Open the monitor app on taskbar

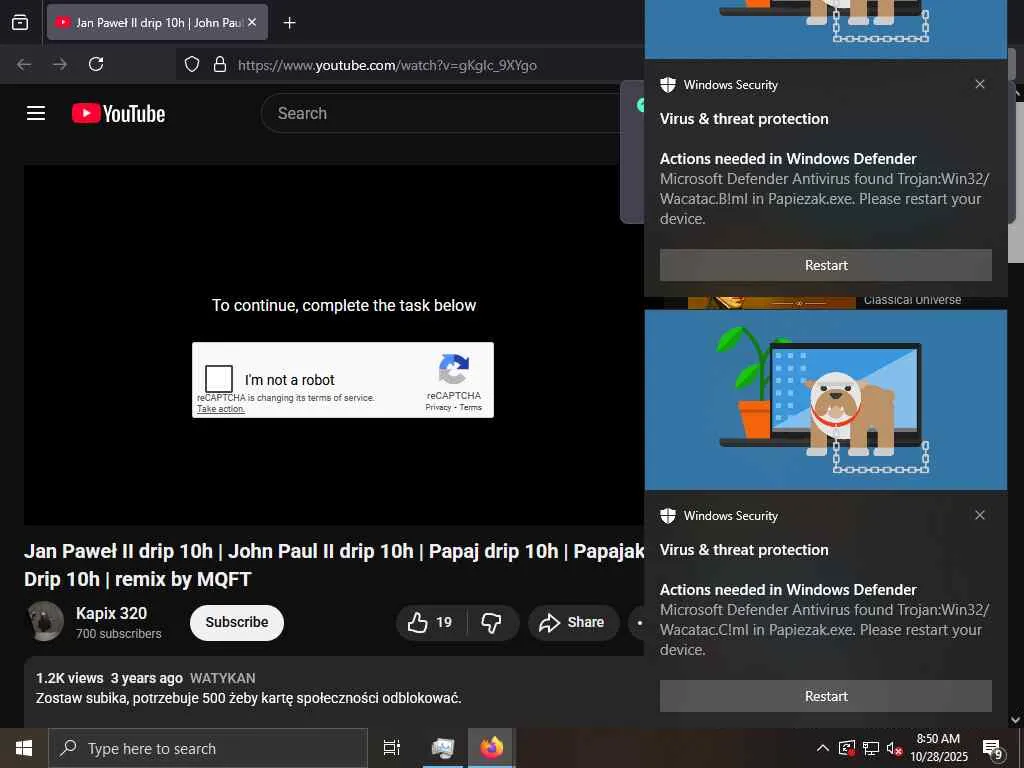[442, 748]
